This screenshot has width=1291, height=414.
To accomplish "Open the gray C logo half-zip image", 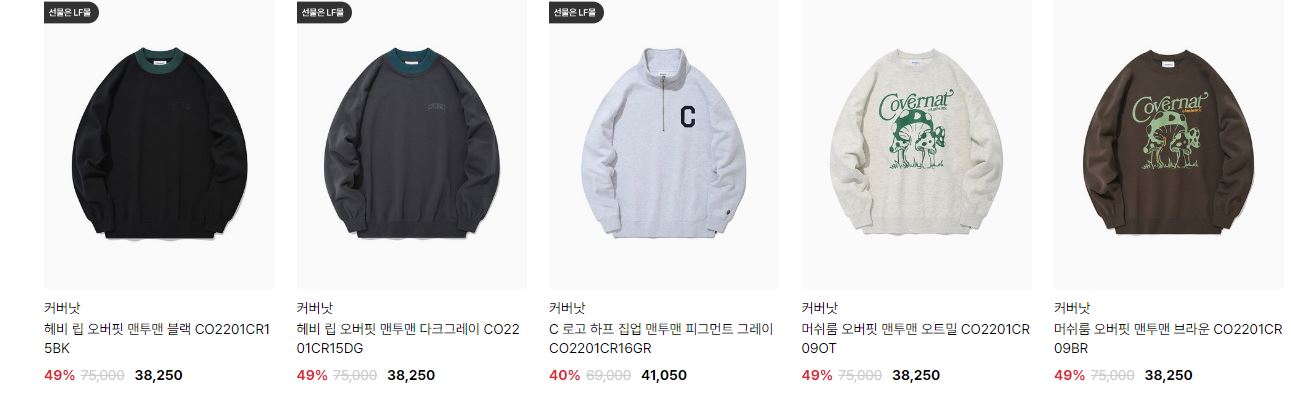I will click(x=664, y=144).
